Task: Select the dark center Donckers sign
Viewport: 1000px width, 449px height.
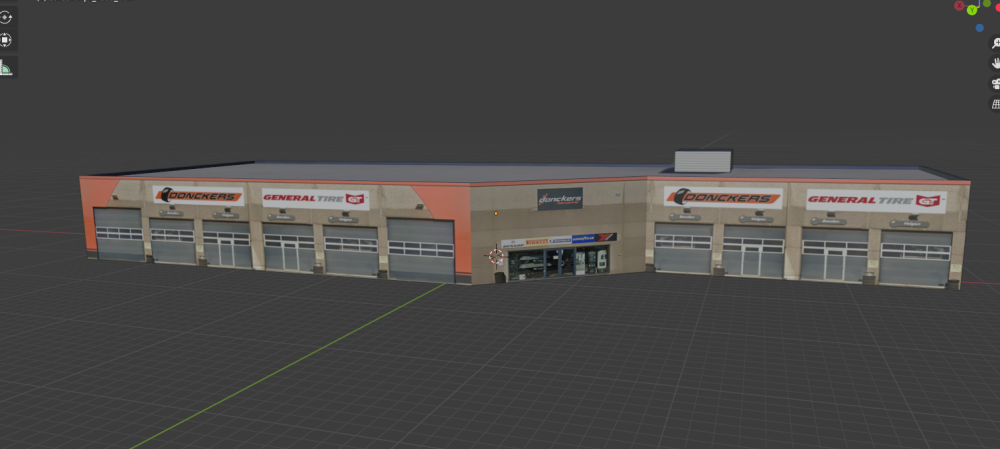Action: (x=560, y=199)
